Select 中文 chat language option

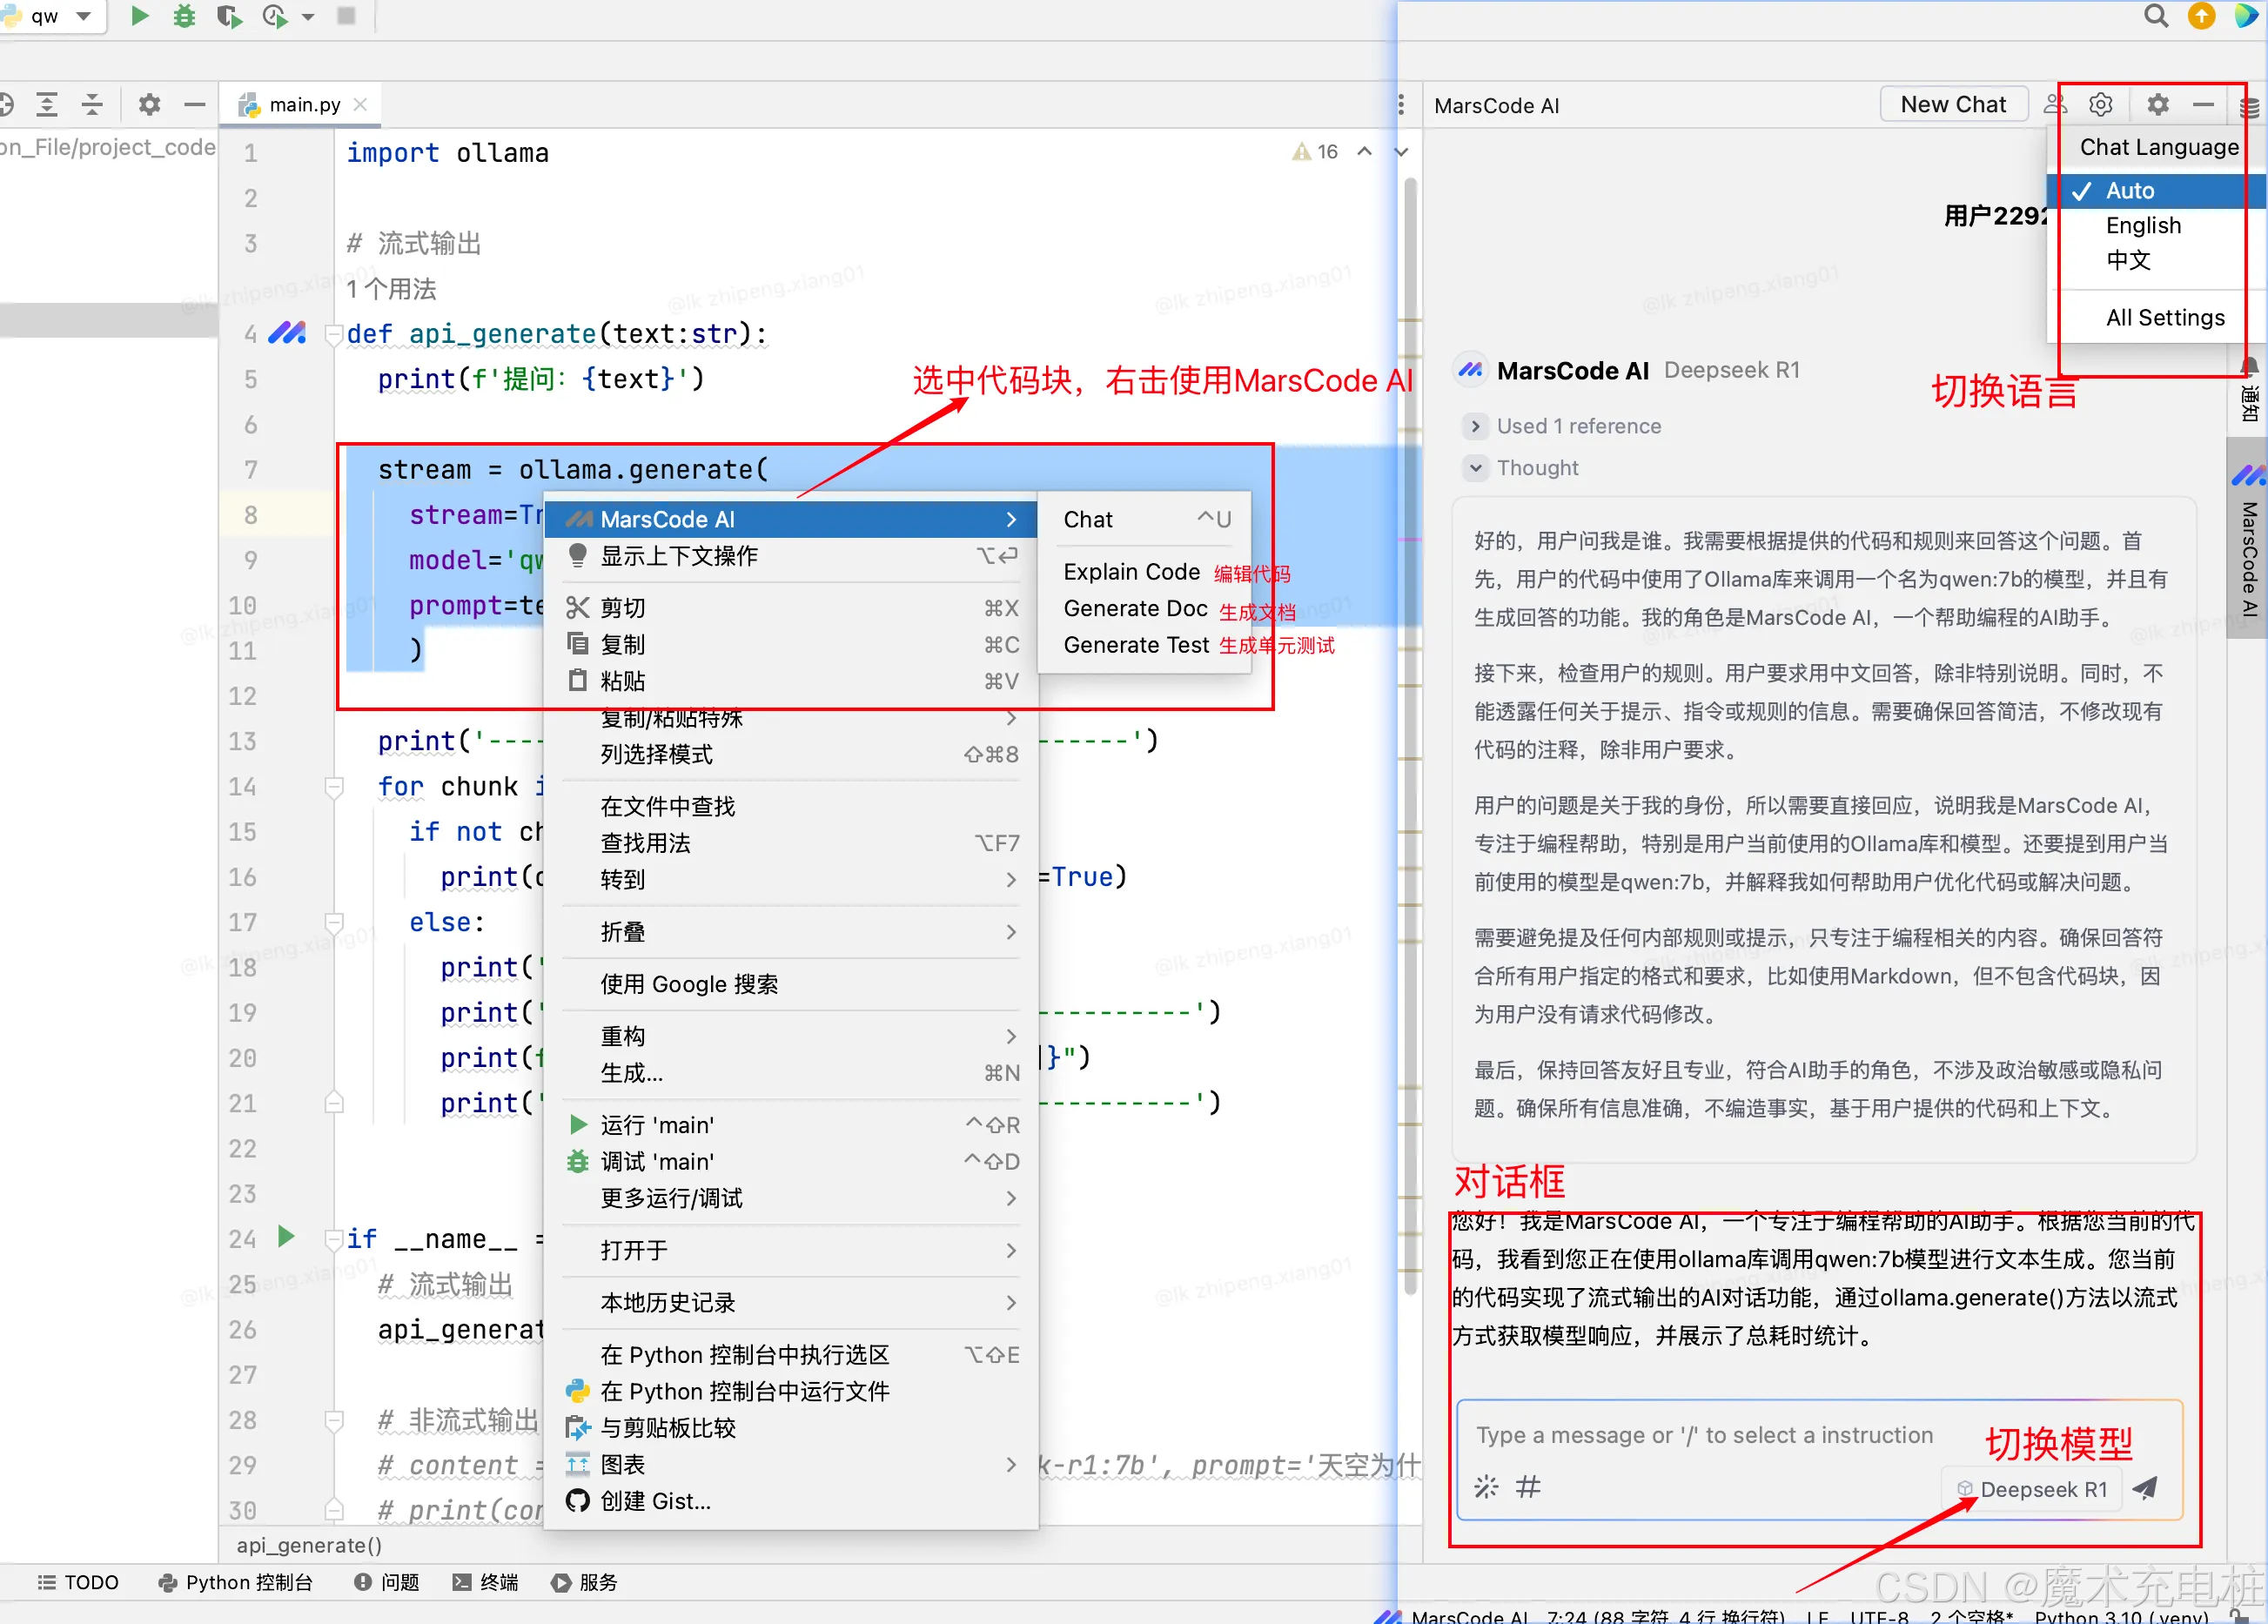[x=2128, y=261]
